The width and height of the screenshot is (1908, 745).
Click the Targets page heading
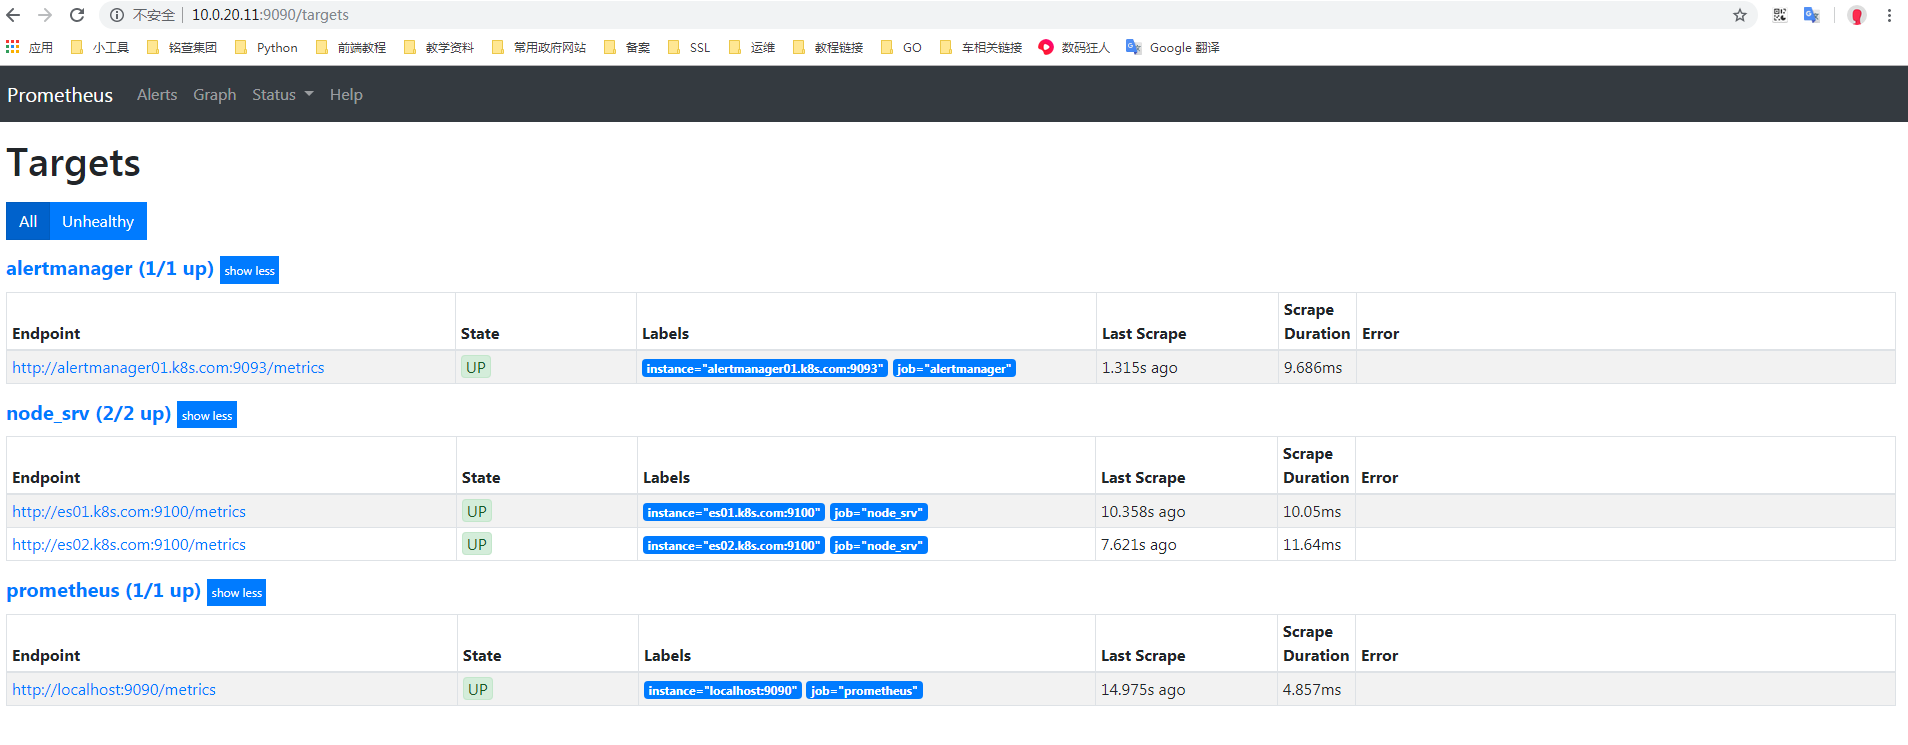73,163
